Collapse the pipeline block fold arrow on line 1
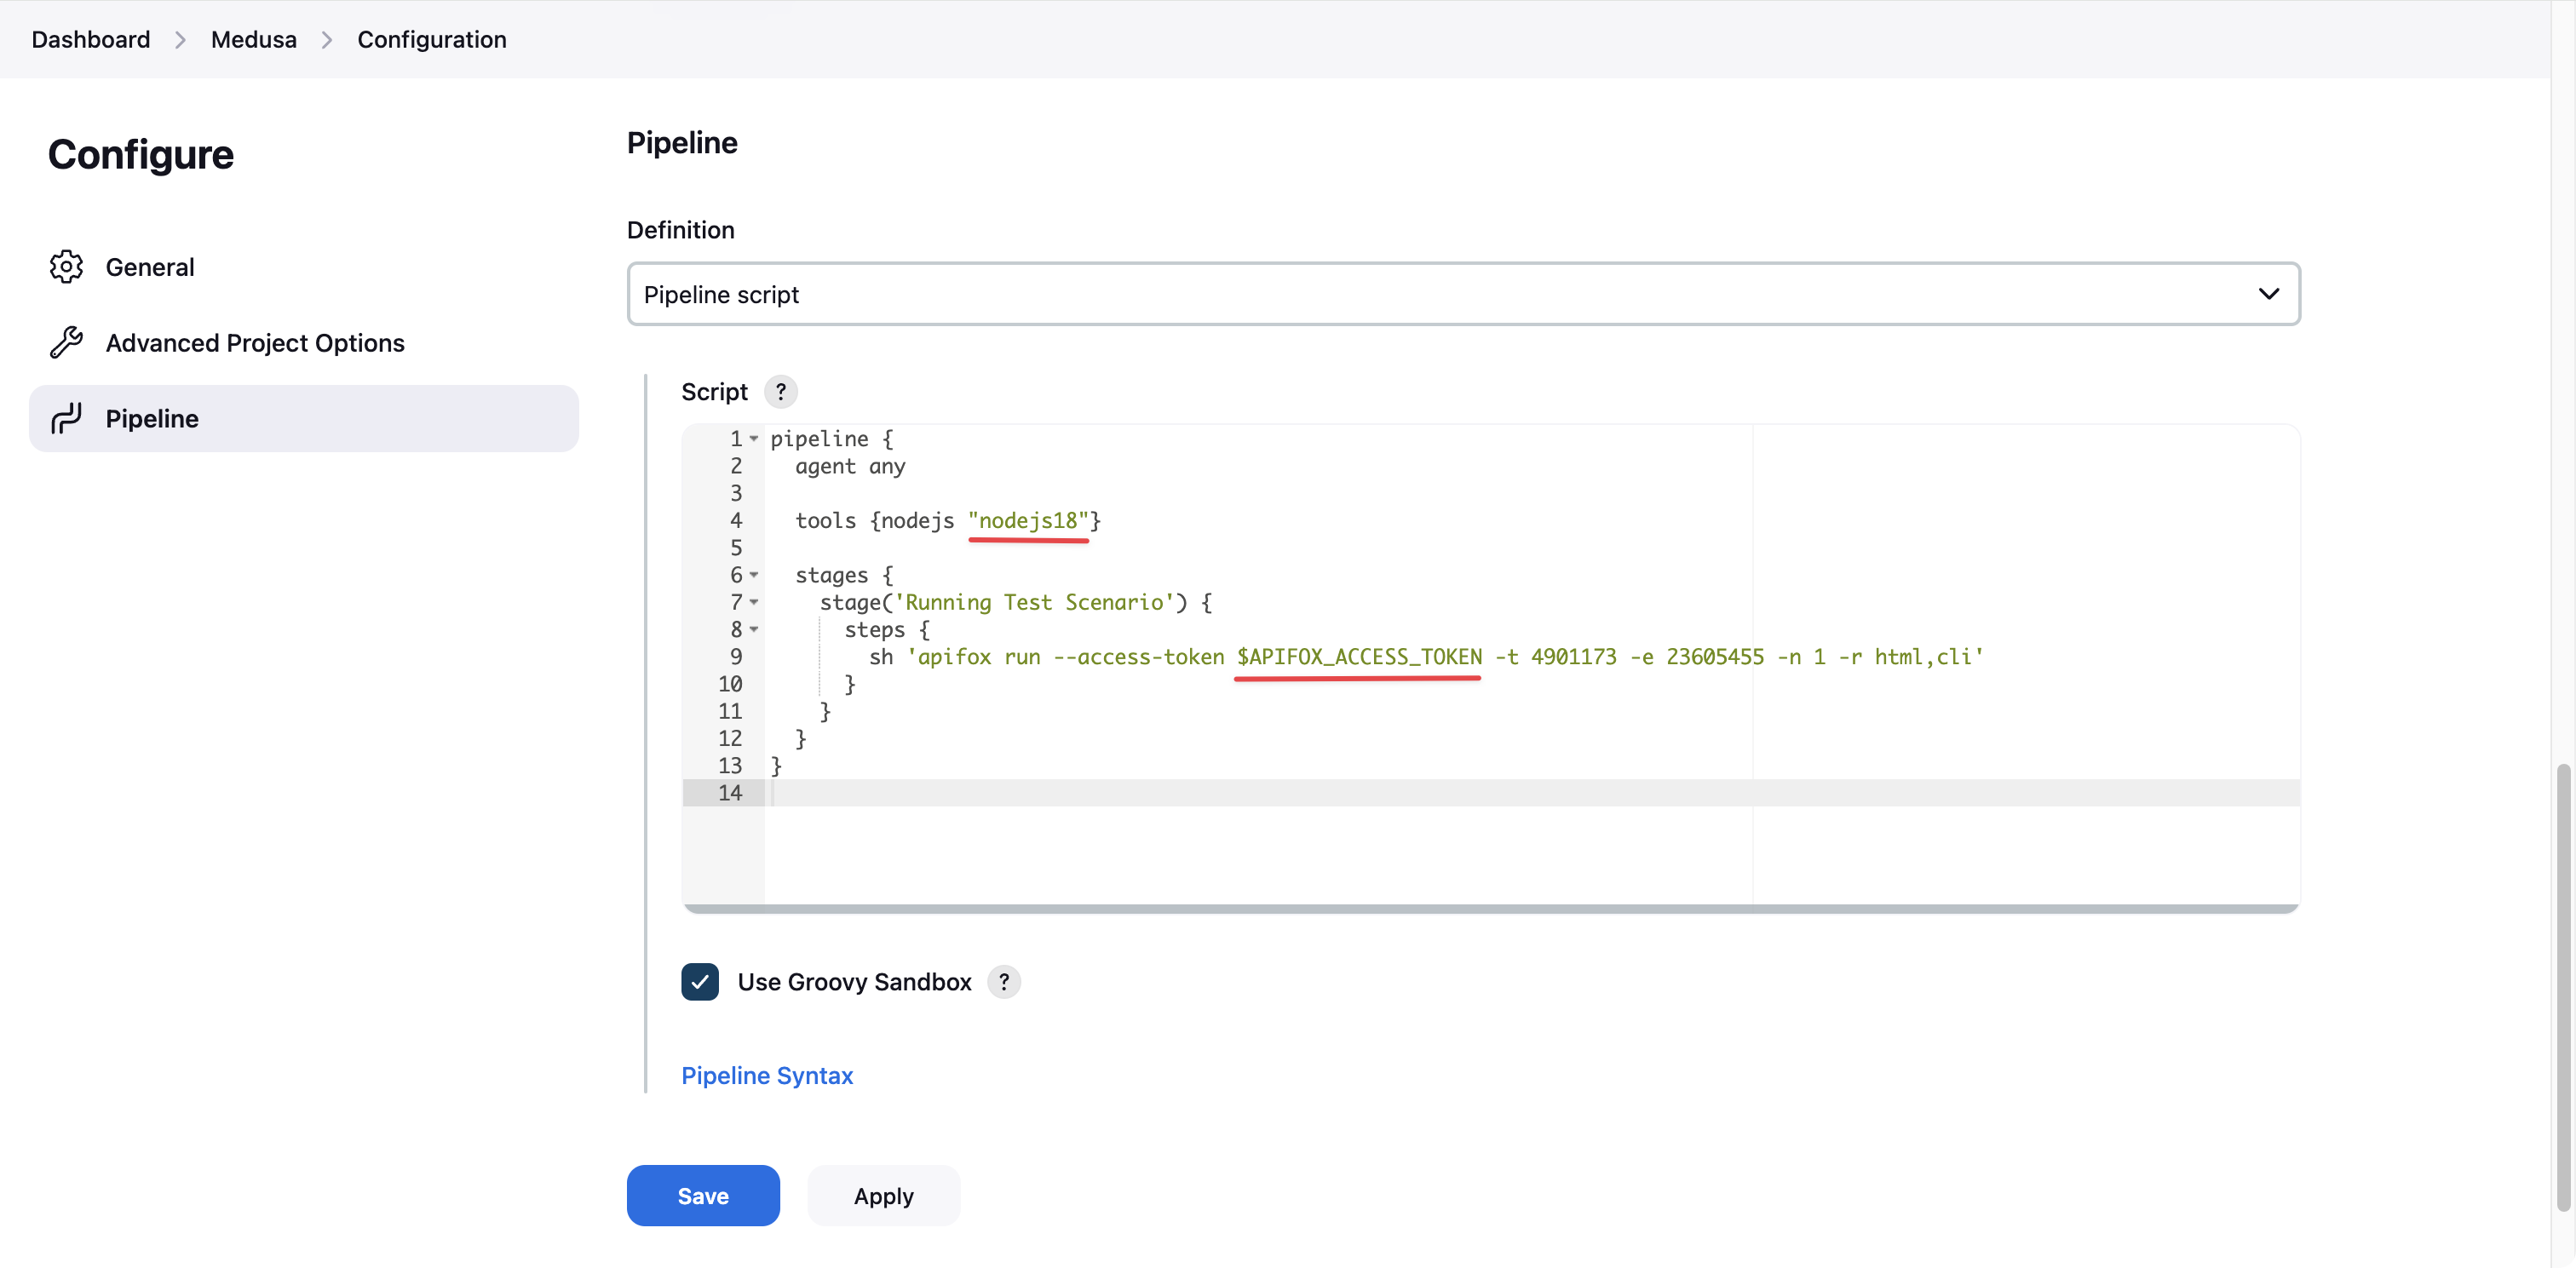2576x1268 pixels. (x=754, y=439)
